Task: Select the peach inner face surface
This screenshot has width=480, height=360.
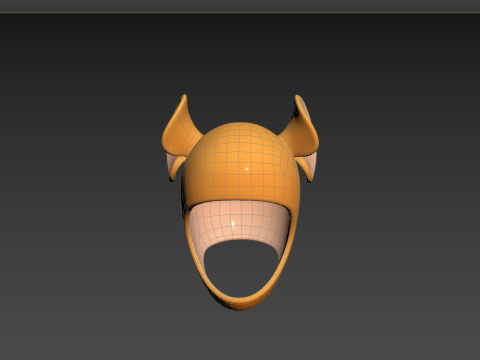Action: [x=238, y=220]
